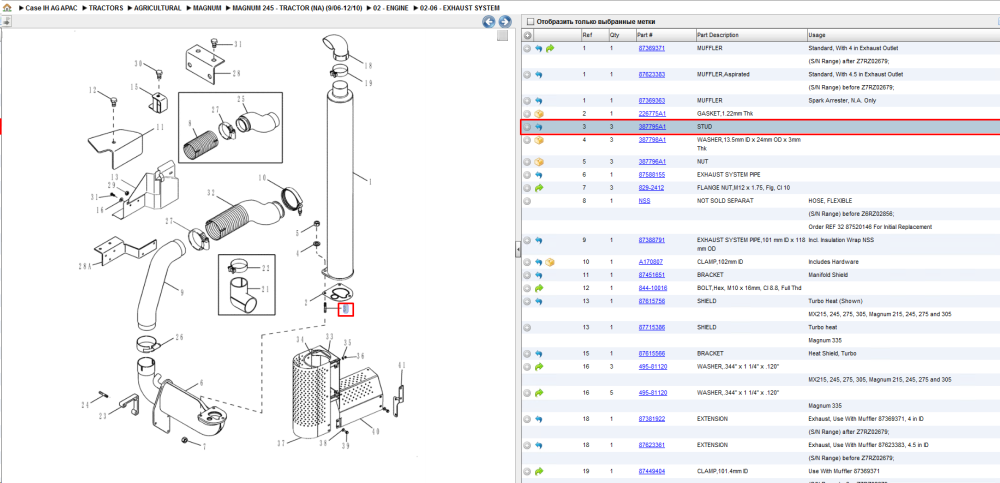Open part number link A170867
1000x483 pixels.
(x=651, y=262)
